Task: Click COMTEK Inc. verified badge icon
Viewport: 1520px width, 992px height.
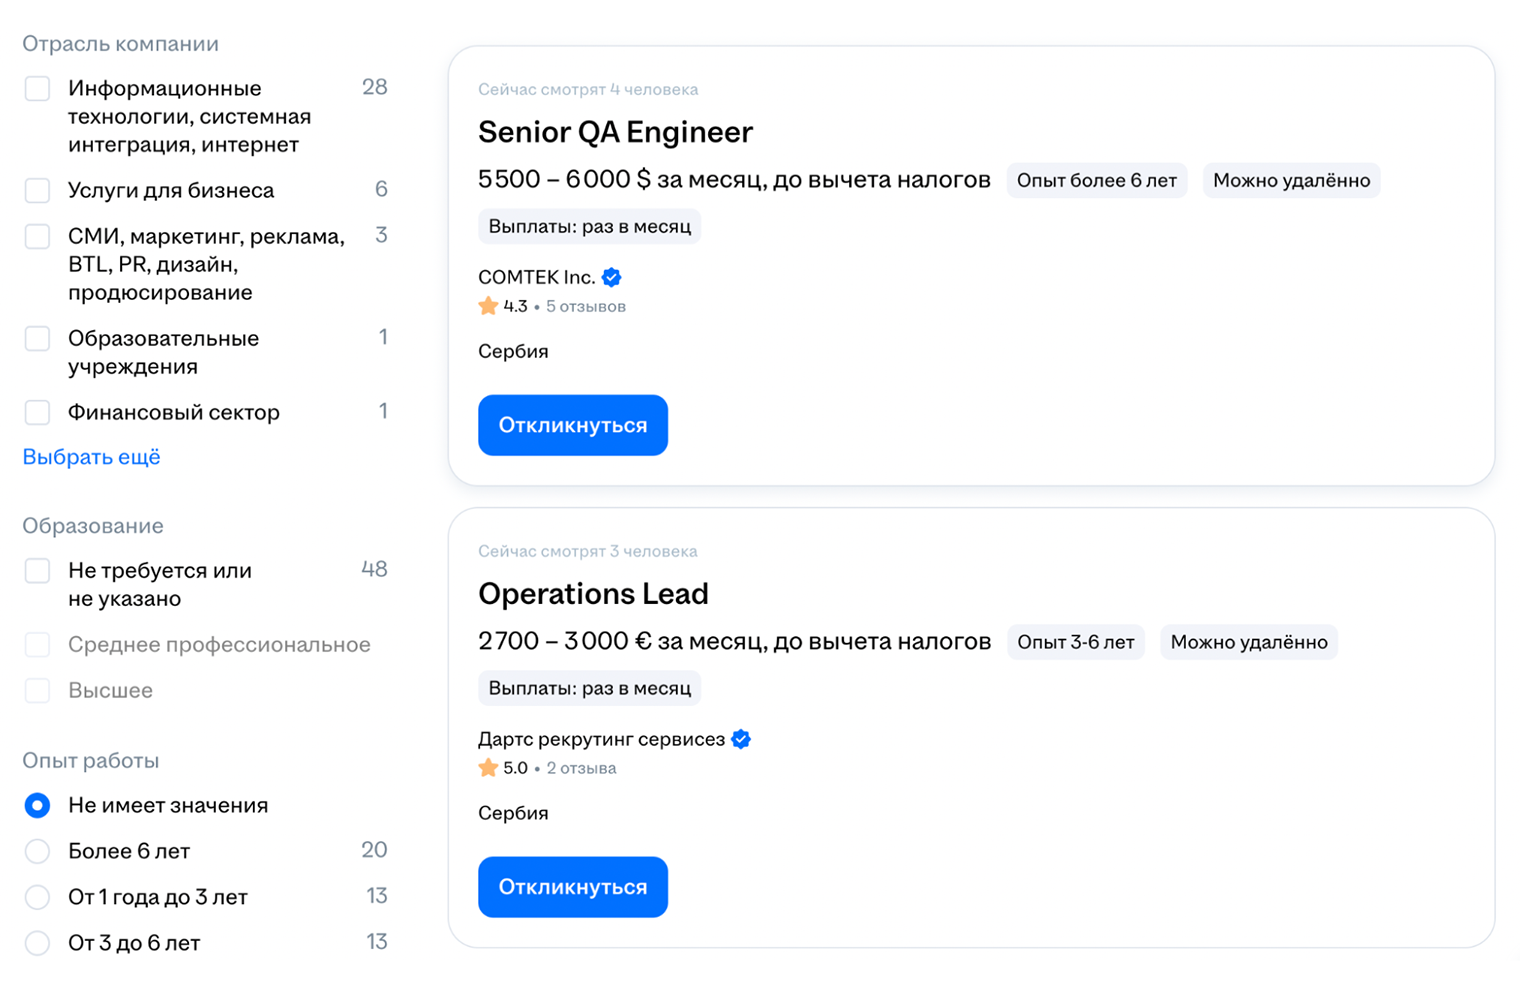Action: coord(612,278)
